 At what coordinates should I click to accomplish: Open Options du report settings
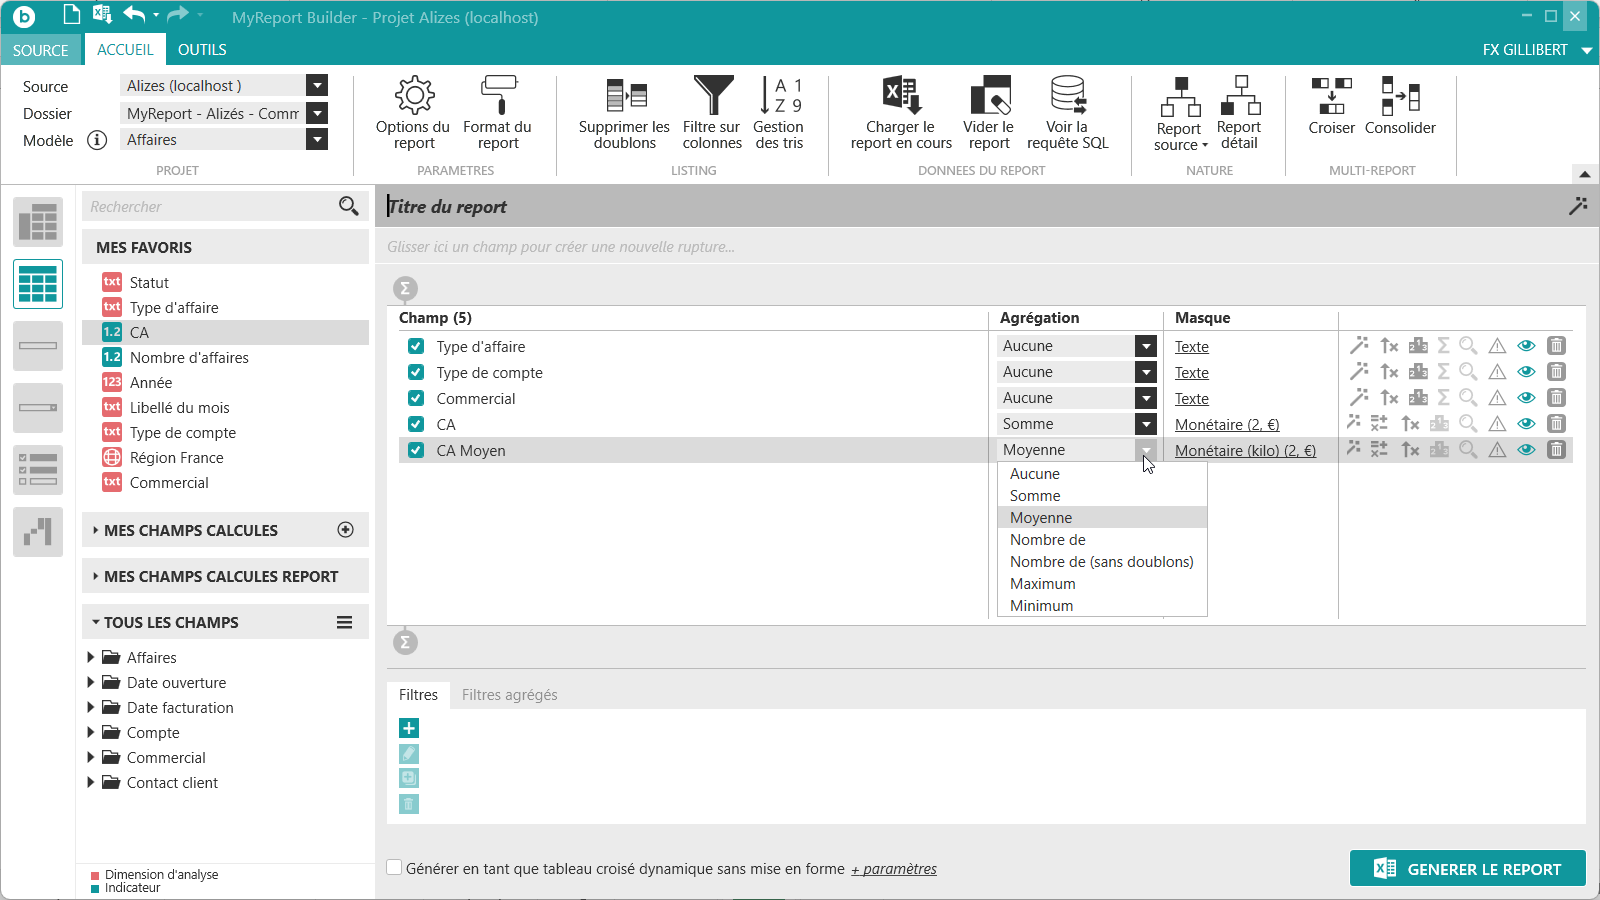tap(413, 113)
